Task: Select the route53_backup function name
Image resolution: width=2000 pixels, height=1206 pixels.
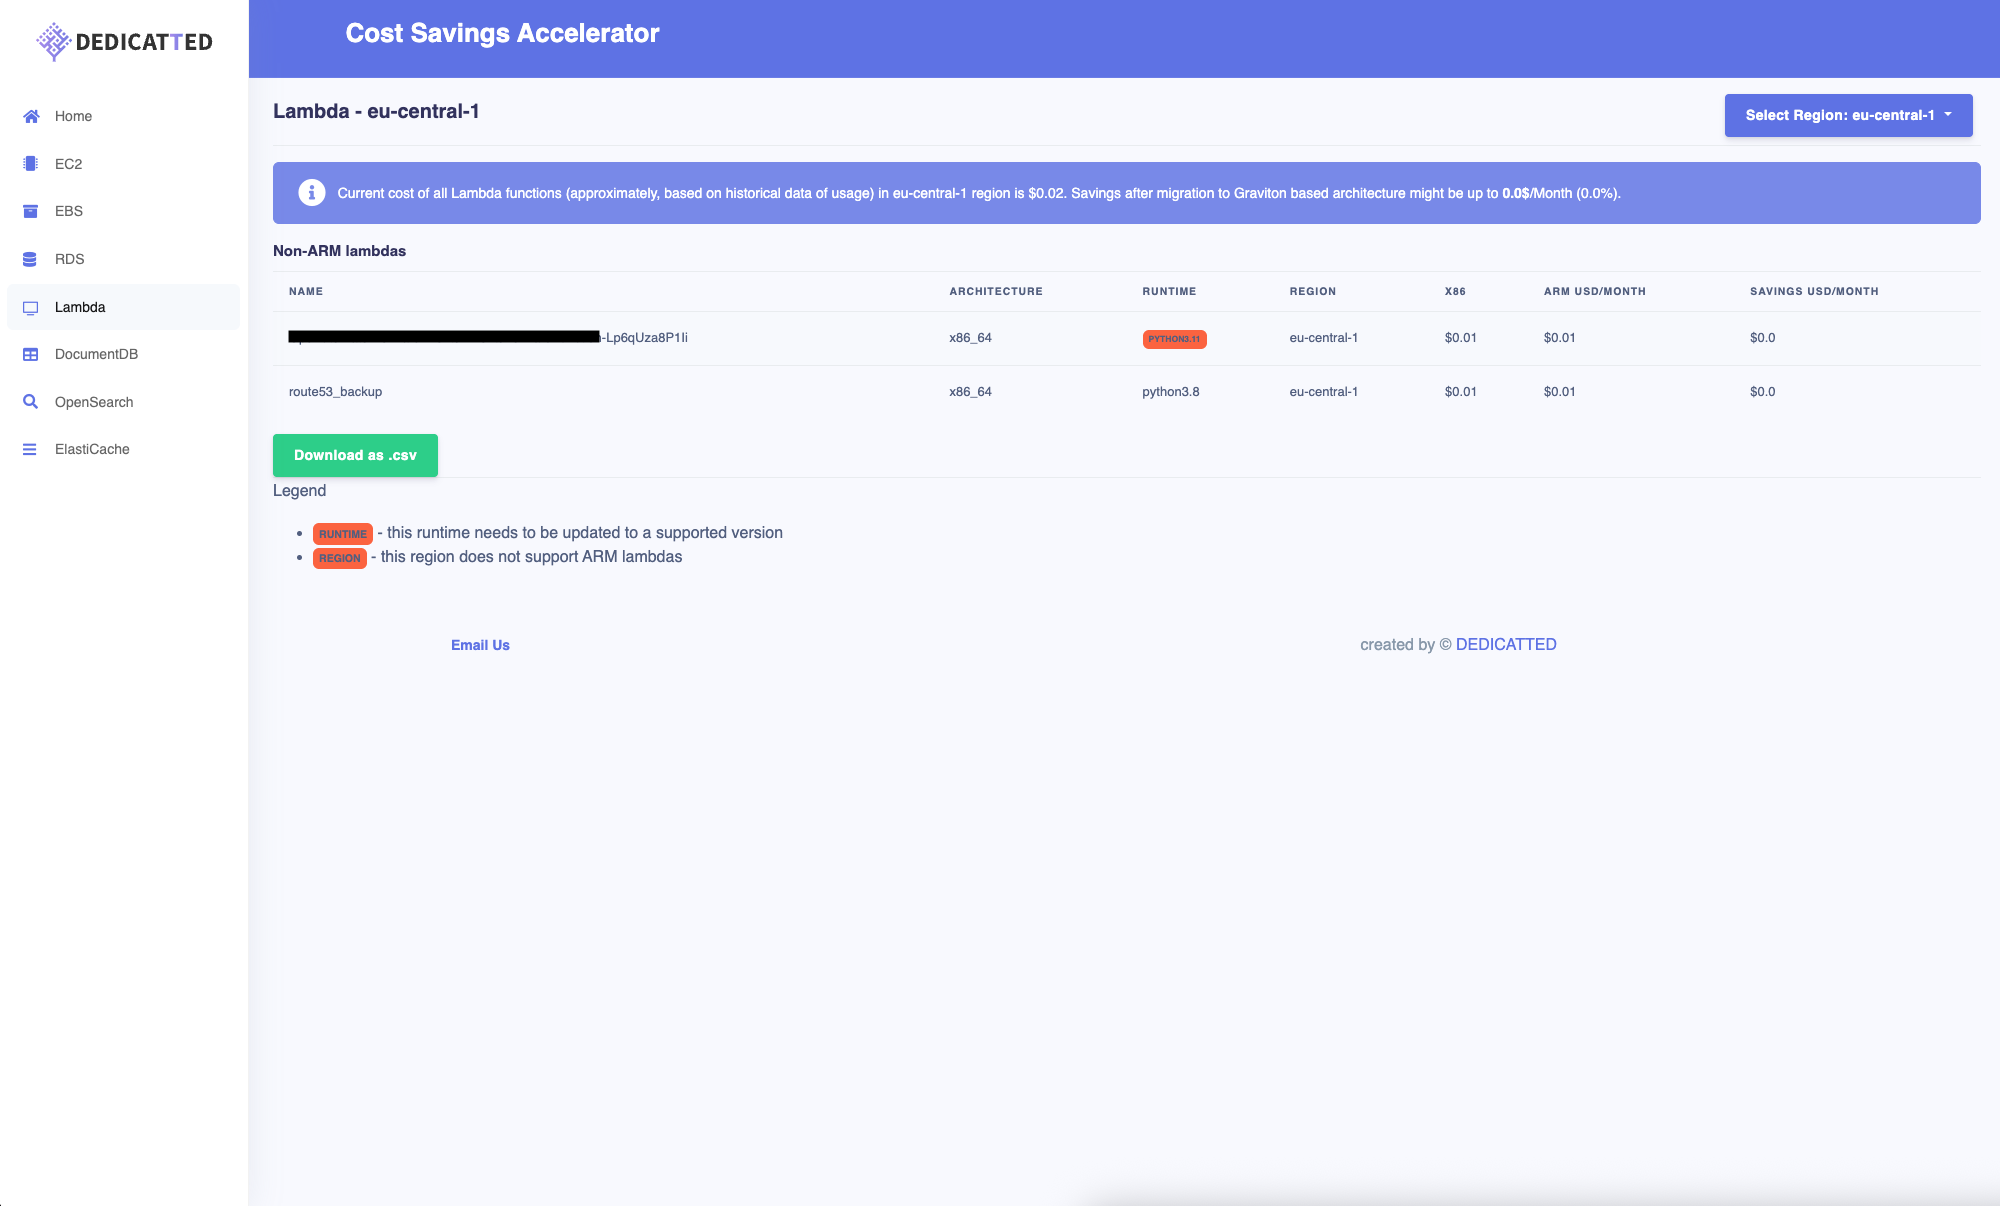Action: 335,392
